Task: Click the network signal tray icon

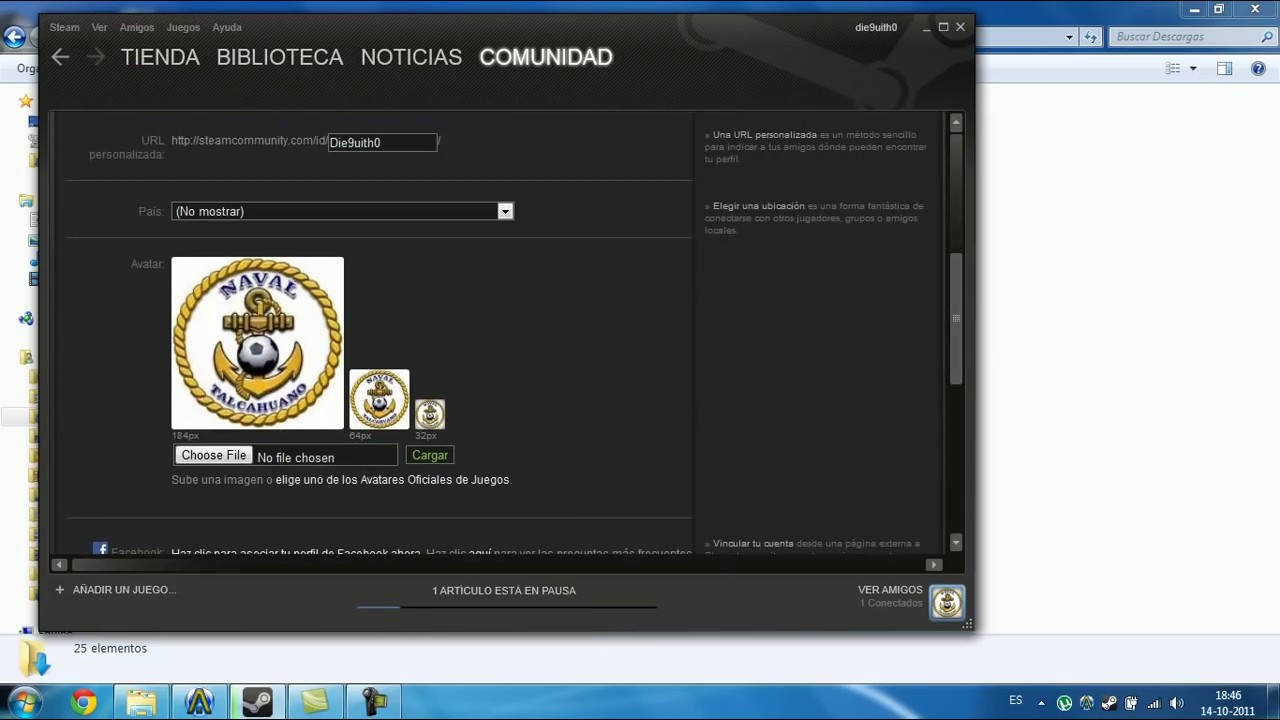Action: coord(1154,703)
